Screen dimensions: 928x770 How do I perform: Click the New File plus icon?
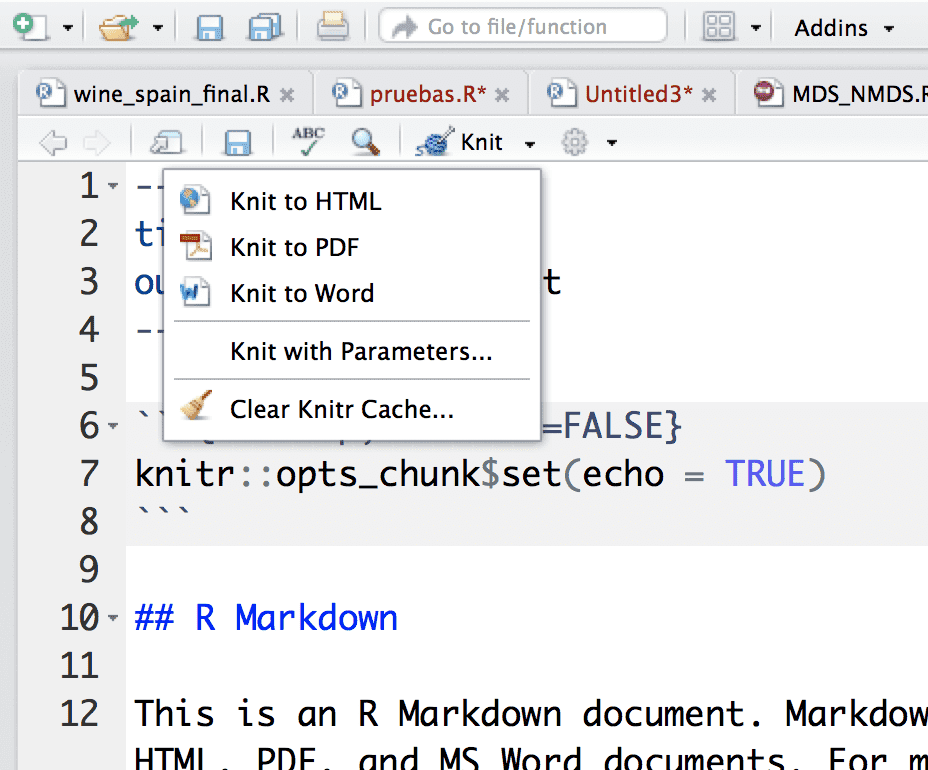(x=30, y=27)
